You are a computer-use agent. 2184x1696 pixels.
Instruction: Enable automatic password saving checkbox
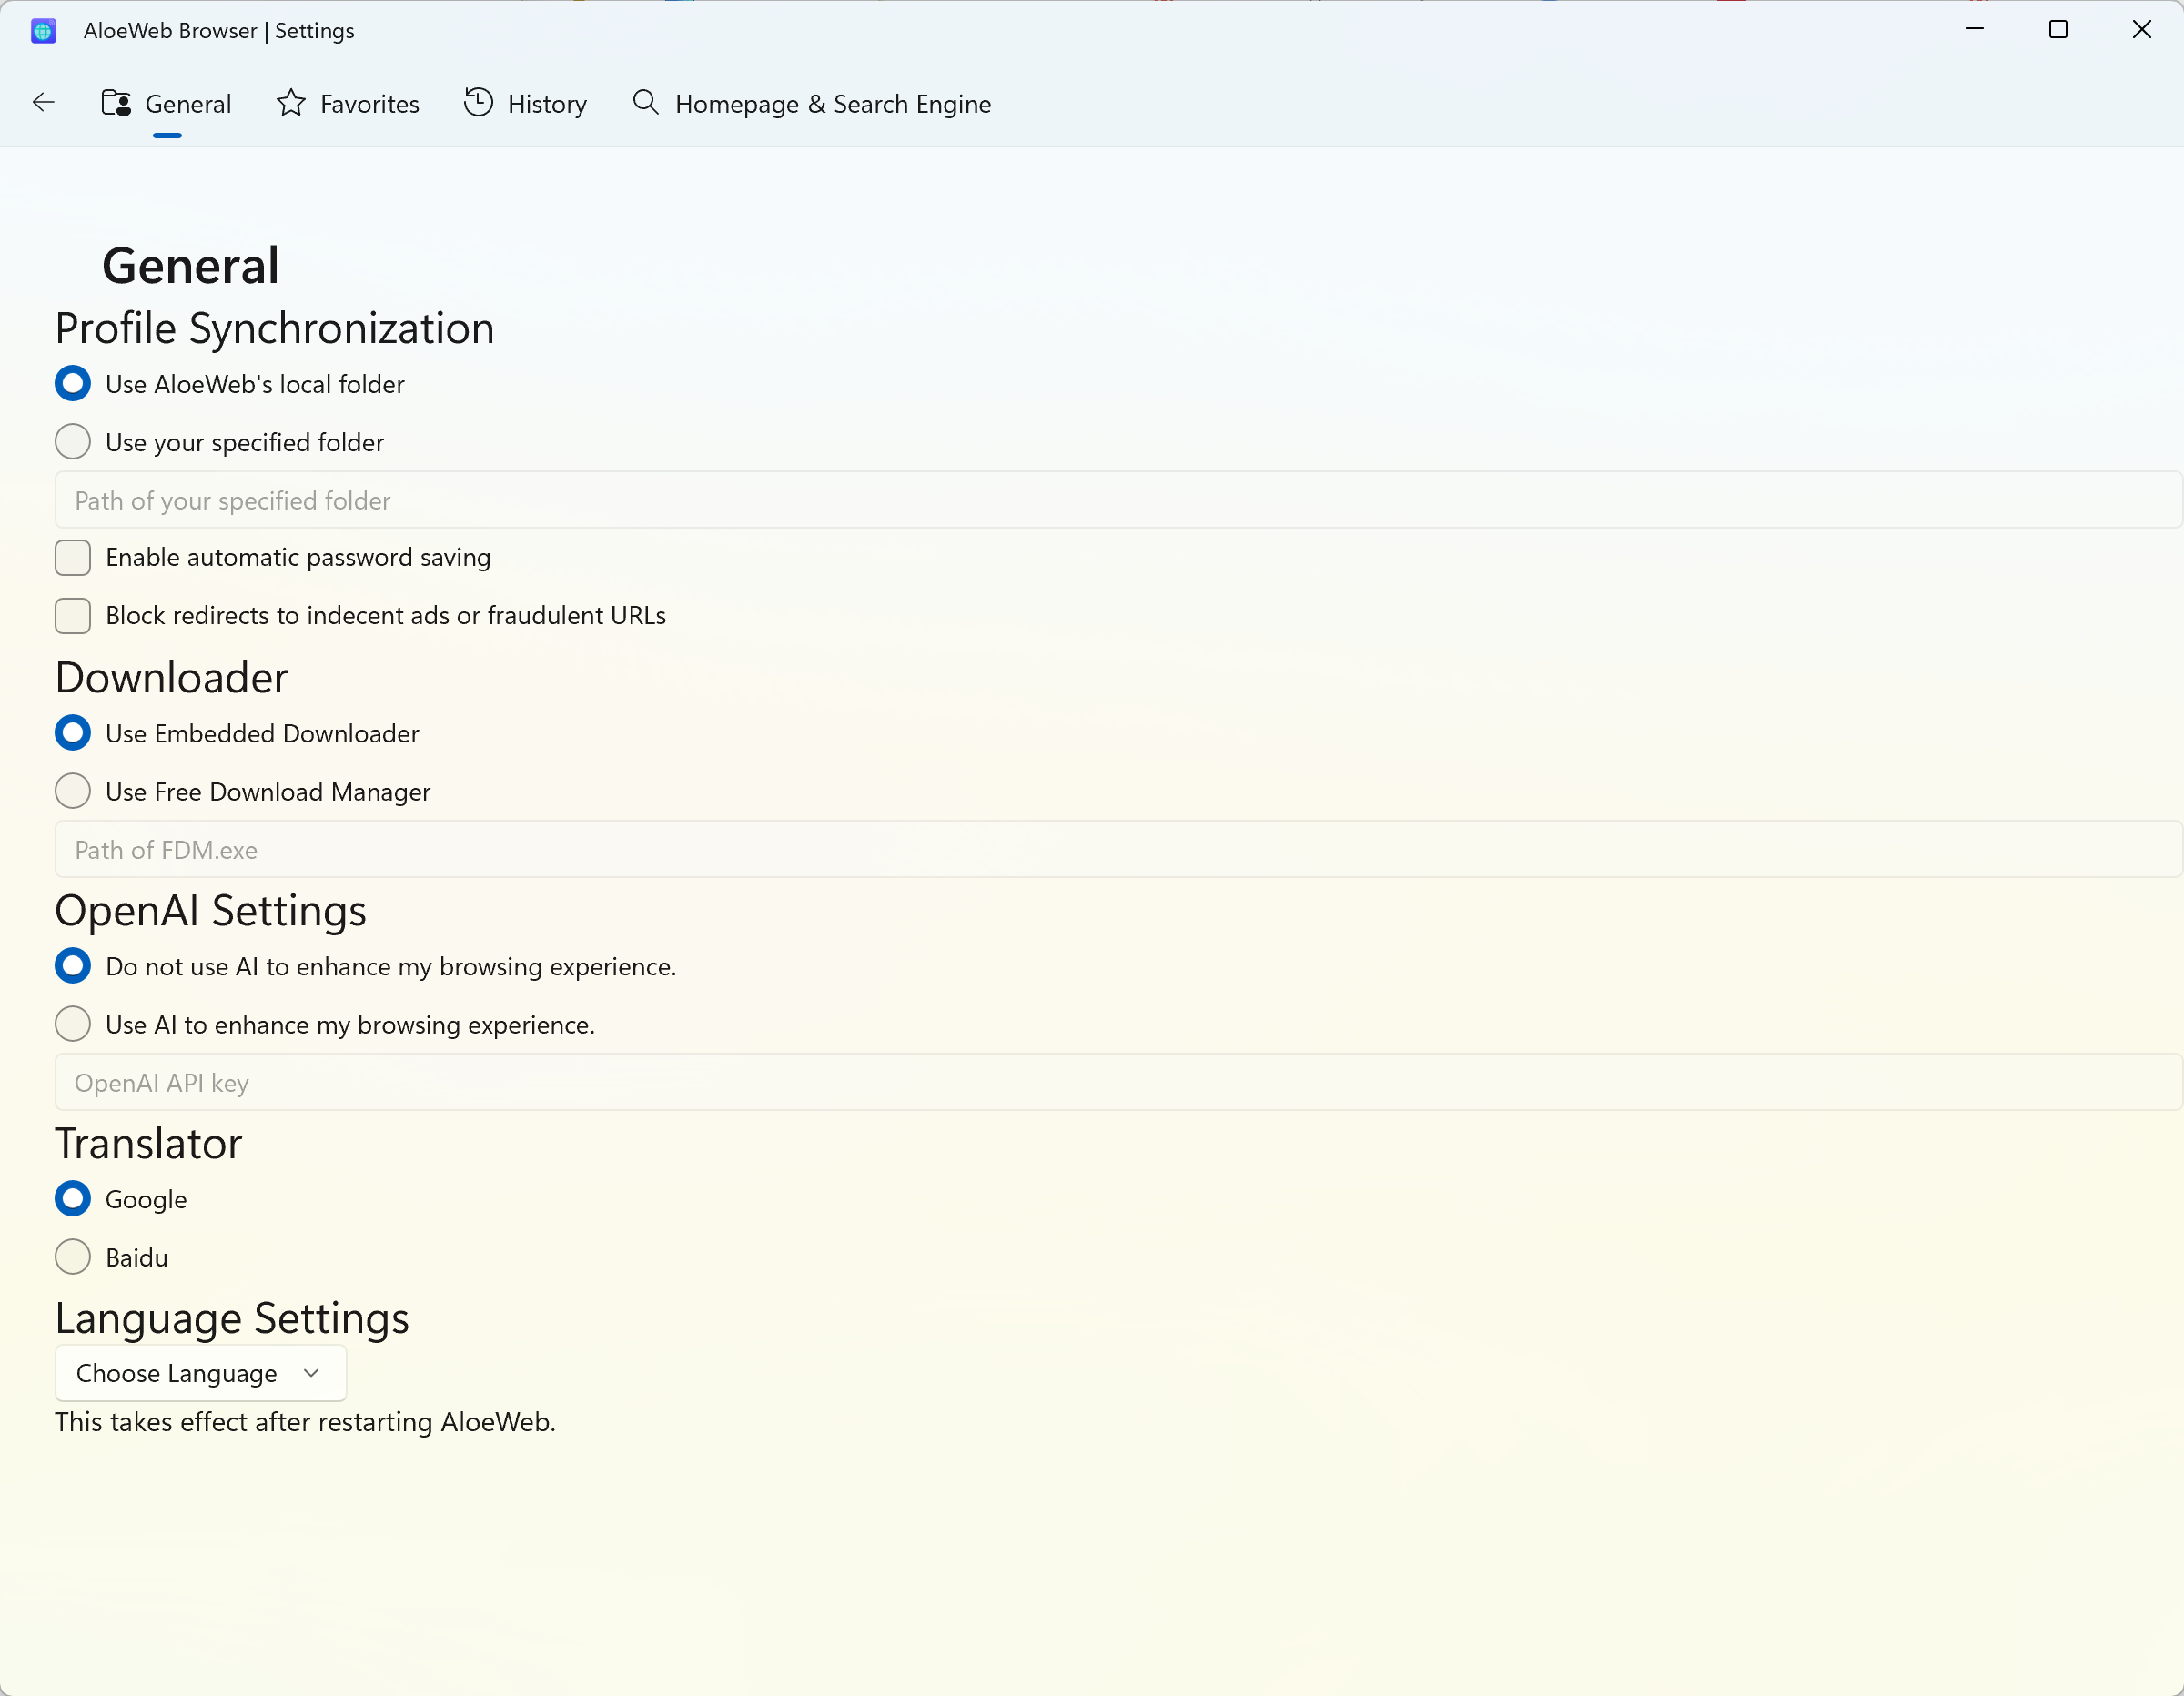tap(73, 557)
